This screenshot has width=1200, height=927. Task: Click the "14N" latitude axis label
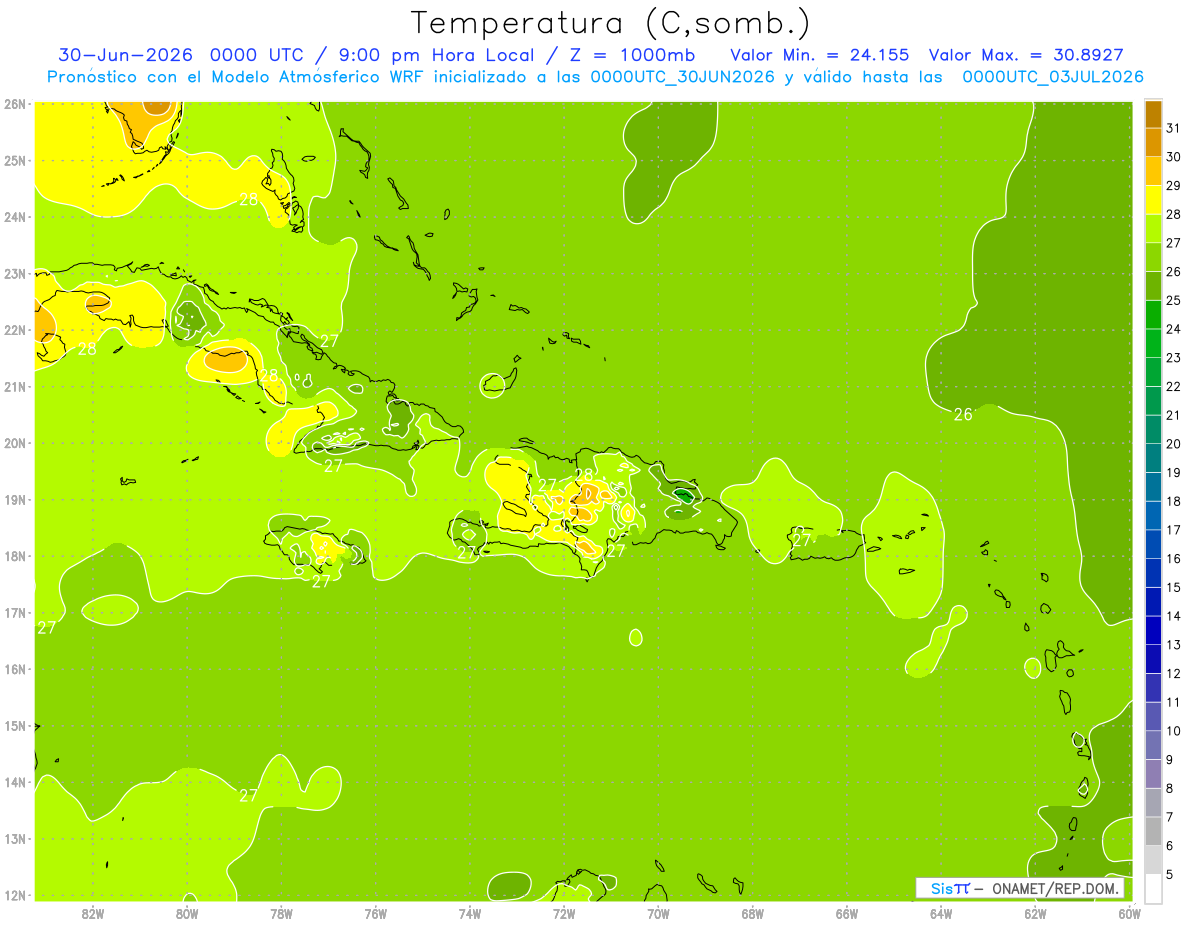click(x=14, y=782)
